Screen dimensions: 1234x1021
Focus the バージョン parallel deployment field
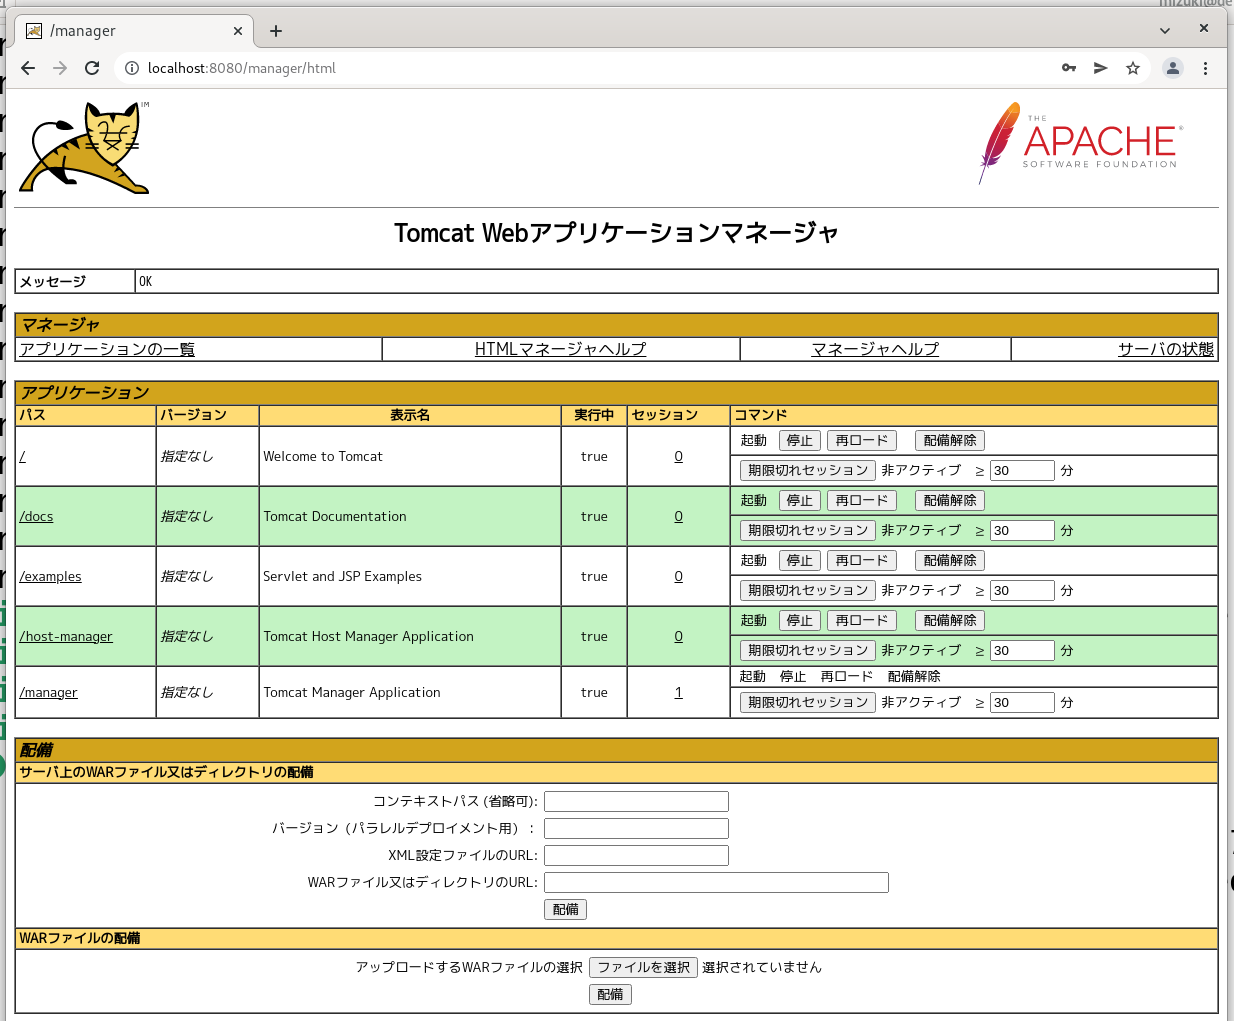(636, 828)
